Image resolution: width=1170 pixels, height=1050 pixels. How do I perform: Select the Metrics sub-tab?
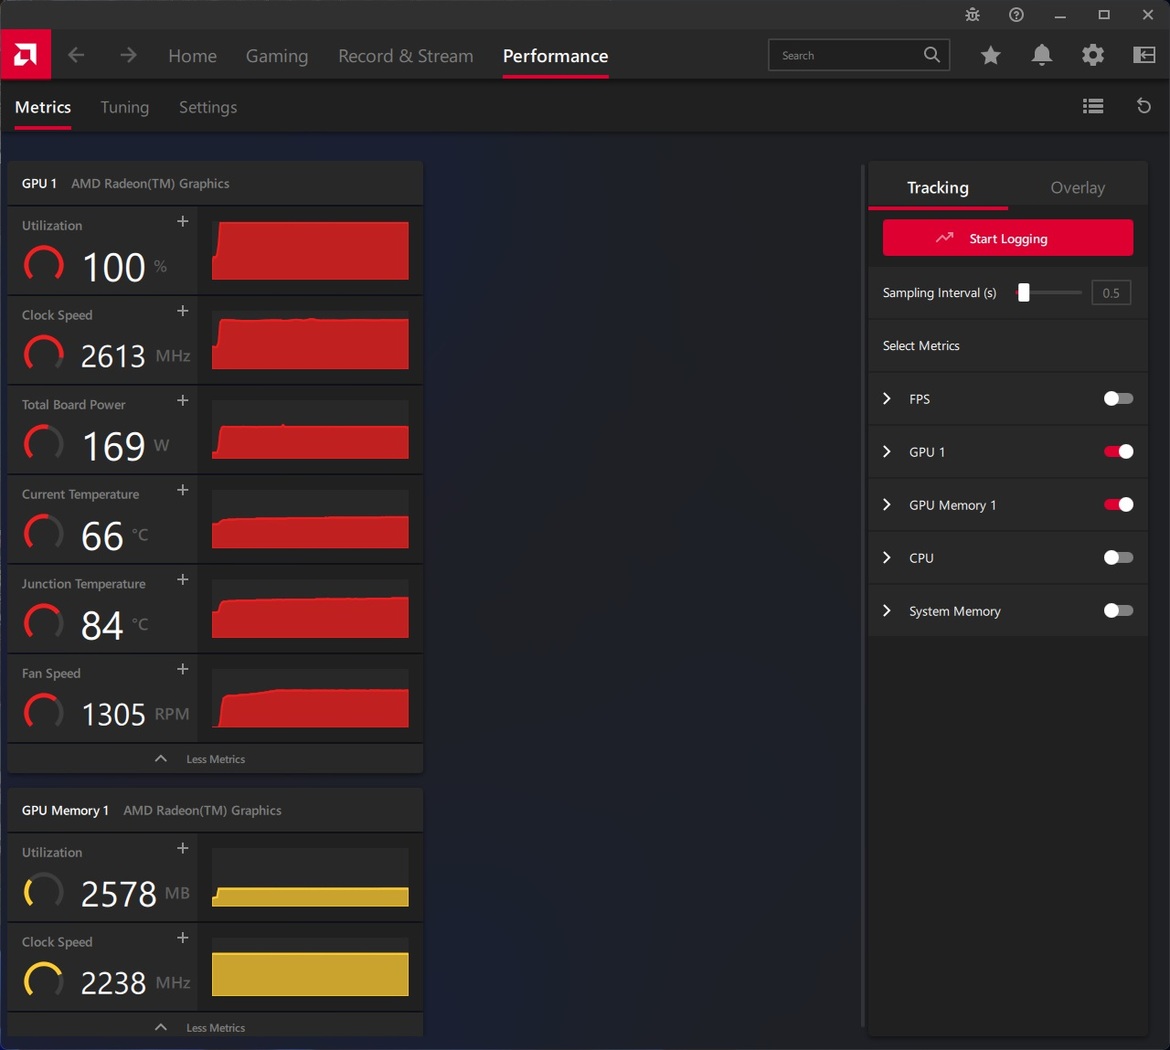(43, 107)
